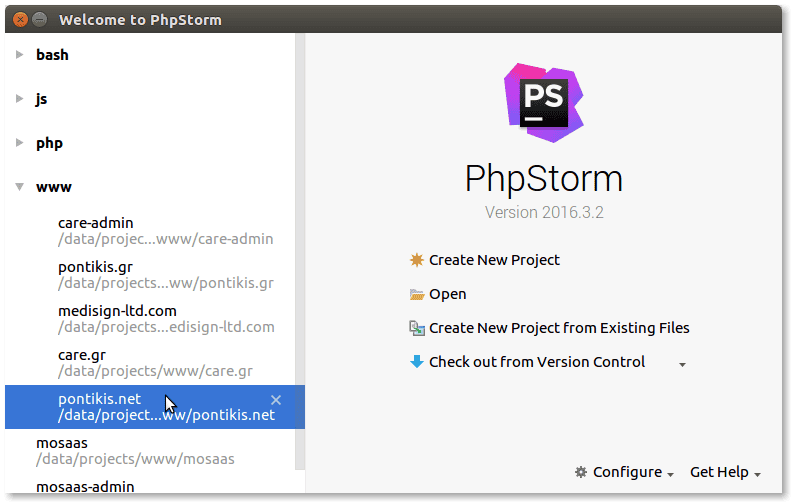
Task: Click the Create from Existing Files icon
Action: 417,328
